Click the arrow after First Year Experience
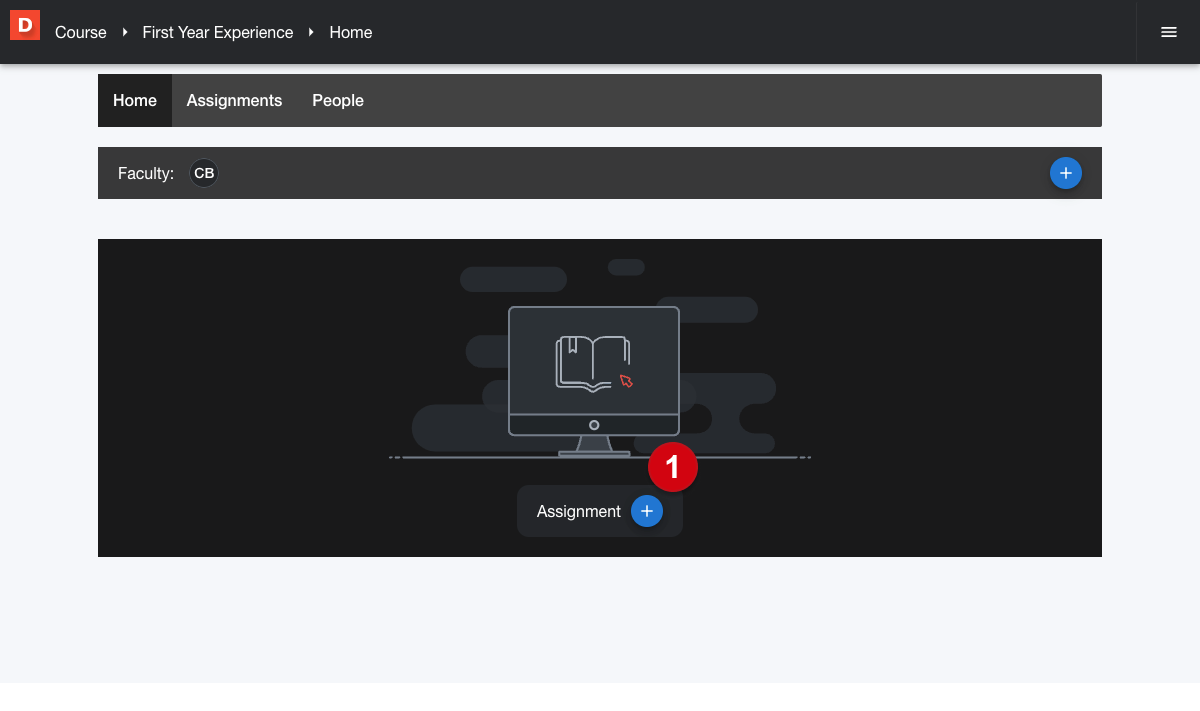Image resolution: width=1200 pixels, height=711 pixels. [x=311, y=32]
